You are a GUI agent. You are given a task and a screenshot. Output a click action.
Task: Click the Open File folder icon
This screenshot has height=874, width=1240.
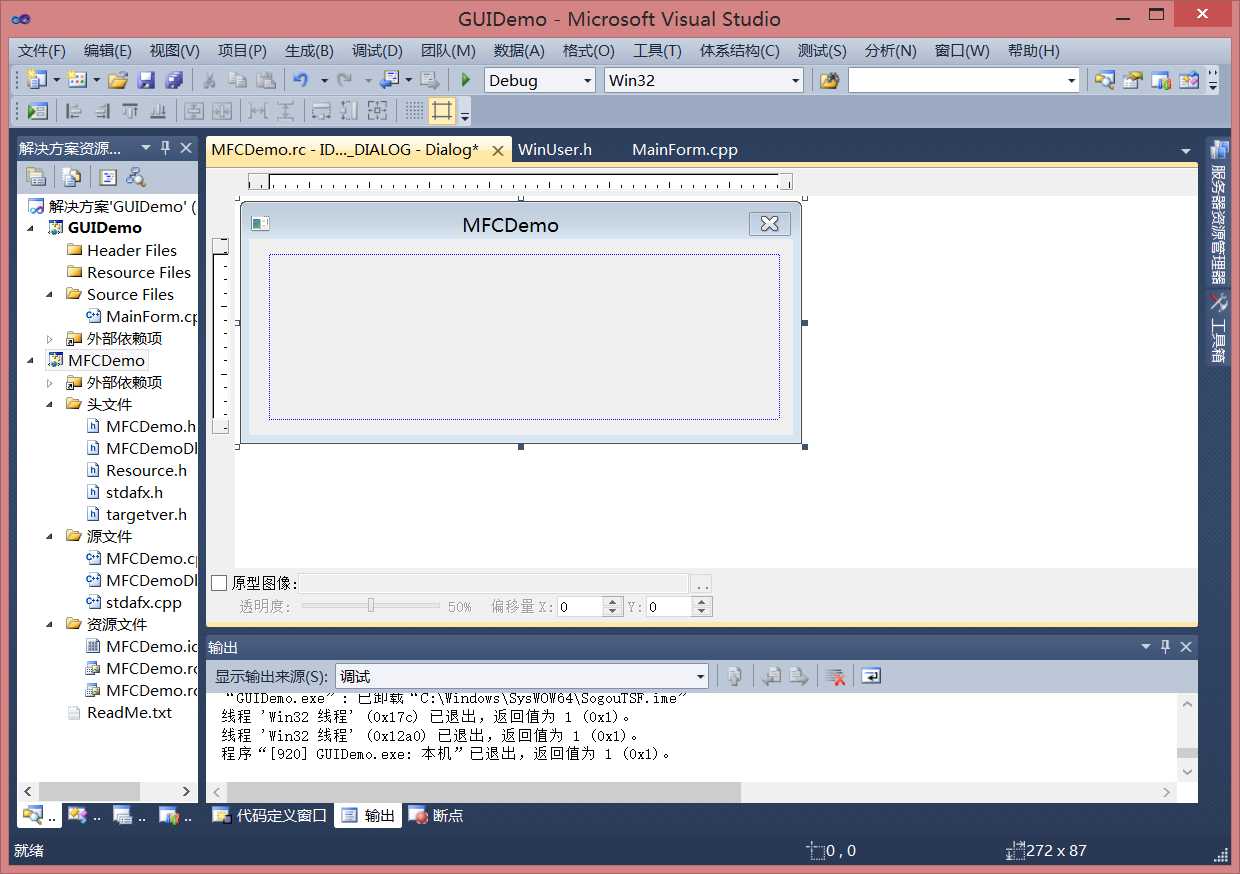click(118, 80)
